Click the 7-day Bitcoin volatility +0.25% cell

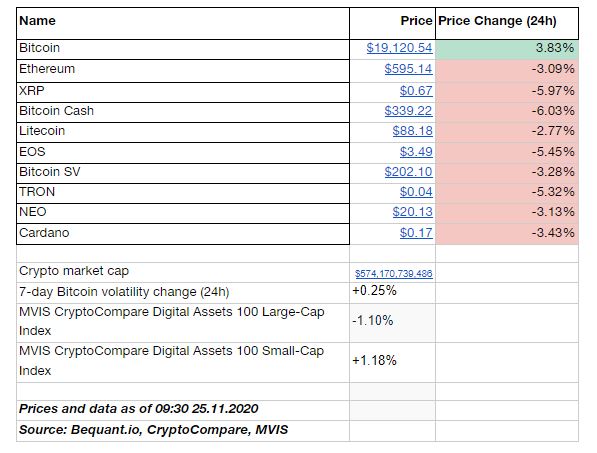point(393,292)
